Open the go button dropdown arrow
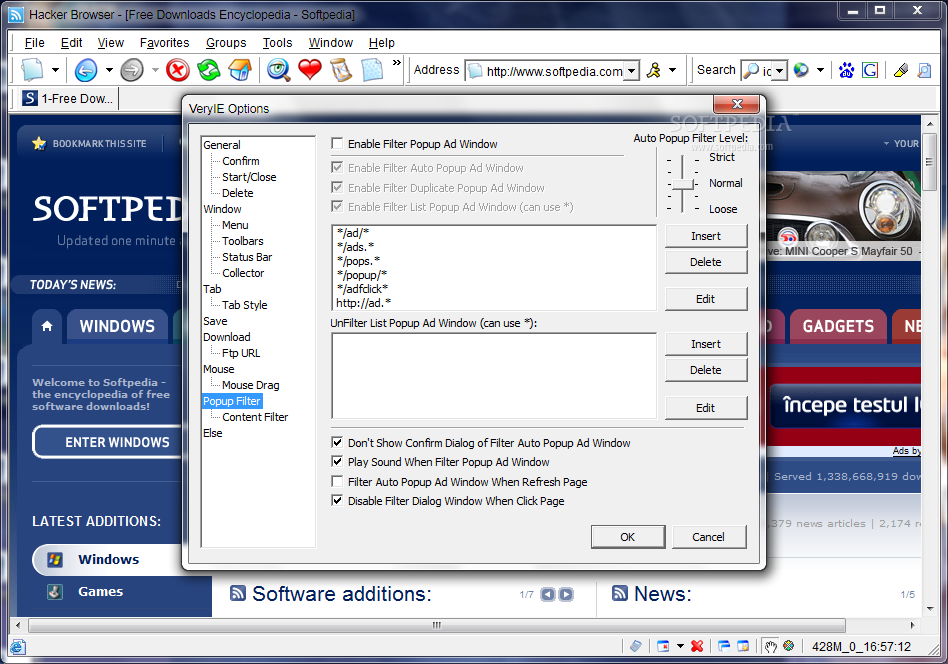This screenshot has width=948, height=664. pyautogui.click(x=672, y=71)
